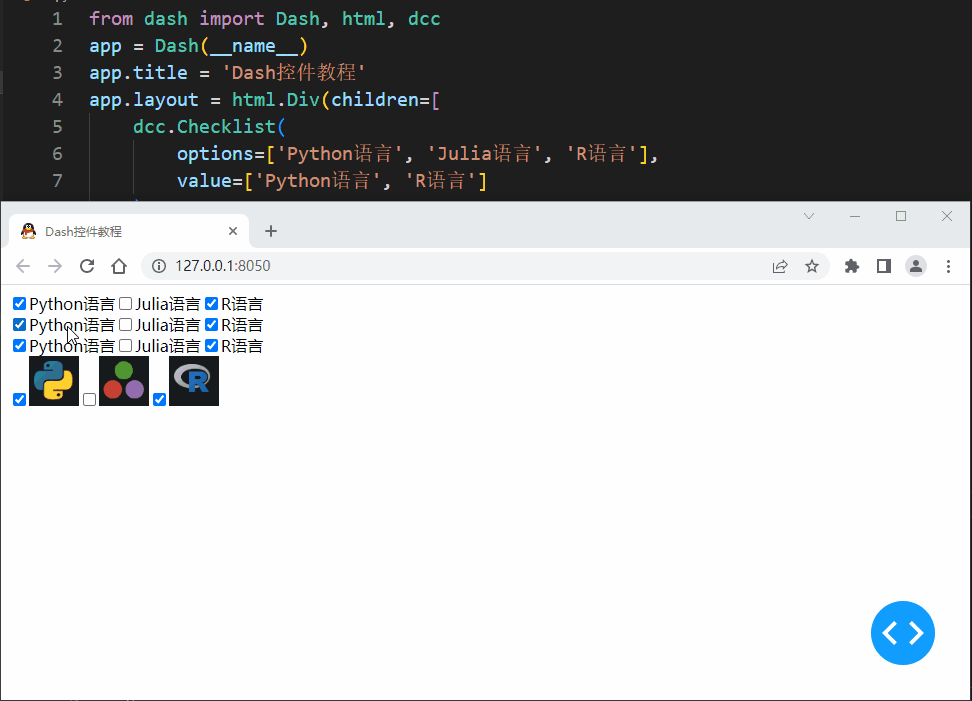Screen dimensions: 972x701
Task: Uncheck R语言 in the first checklist row
Action: 211,304
